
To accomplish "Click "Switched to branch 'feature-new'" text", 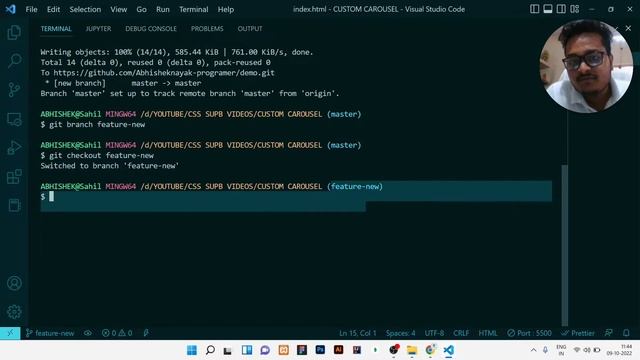I will (x=110, y=166).
